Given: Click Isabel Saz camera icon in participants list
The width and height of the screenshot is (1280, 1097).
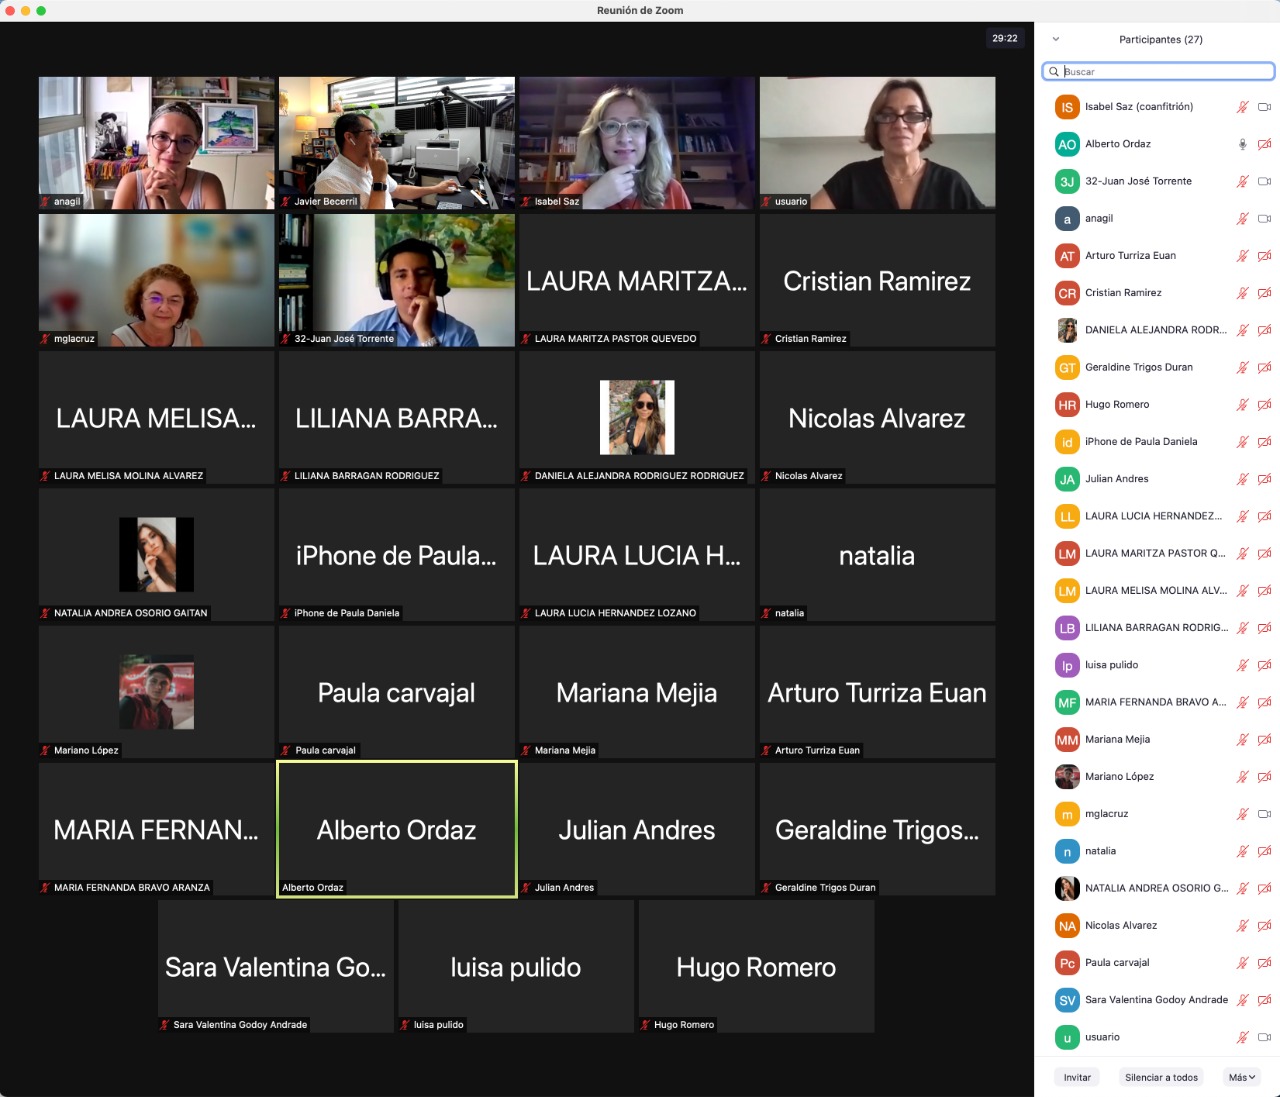Looking at the screenshot, I should [1264, 107].
